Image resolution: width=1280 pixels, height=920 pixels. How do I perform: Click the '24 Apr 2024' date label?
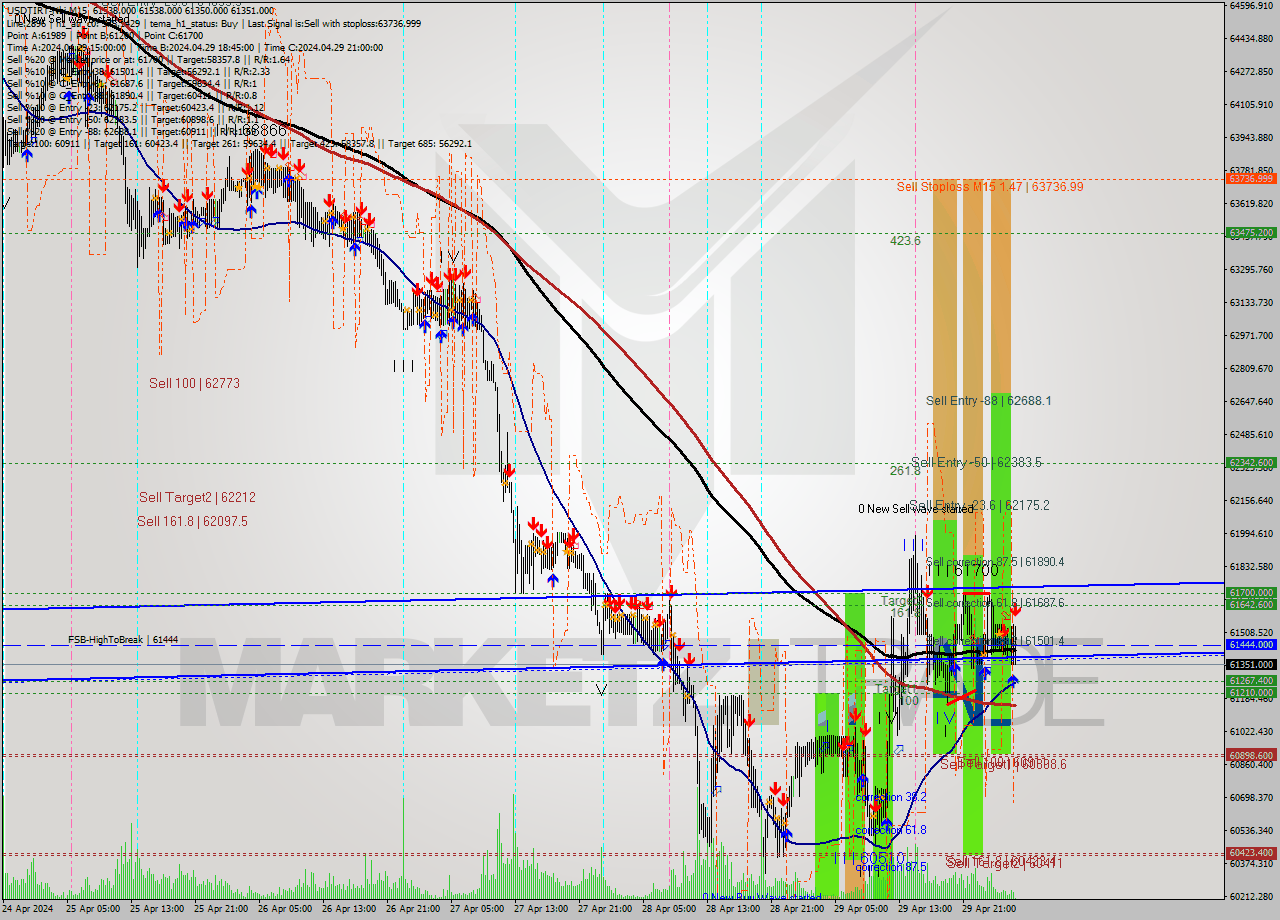tap(29, 909)
